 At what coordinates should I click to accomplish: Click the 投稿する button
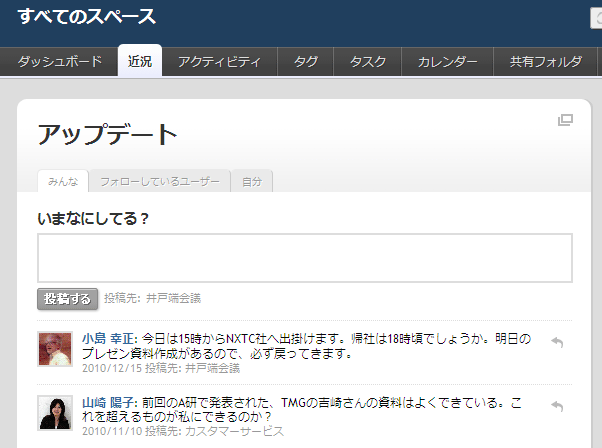coord(68,299)
